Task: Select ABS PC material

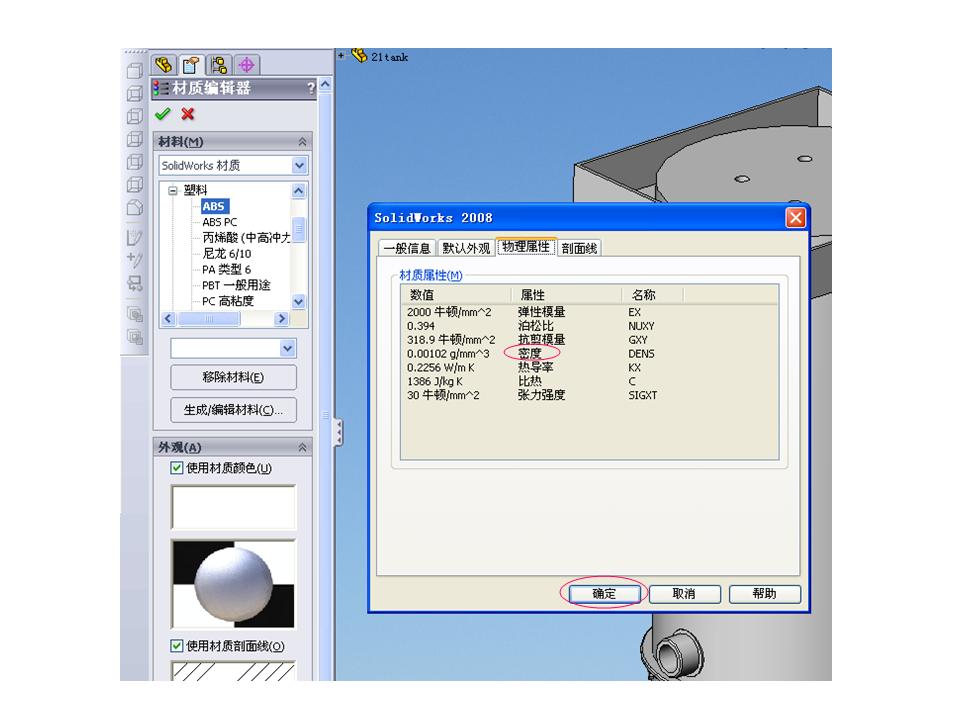Action: pos(220,222)
